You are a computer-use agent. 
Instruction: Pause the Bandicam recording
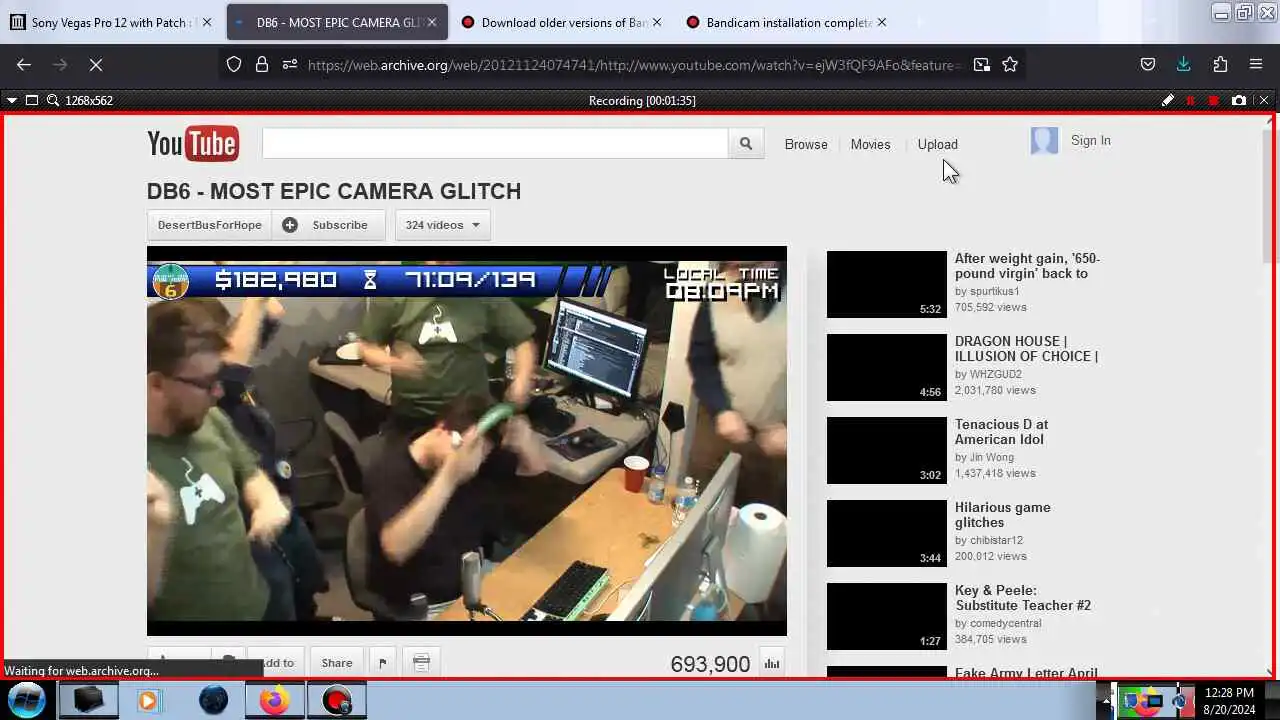pos(1190,100)
